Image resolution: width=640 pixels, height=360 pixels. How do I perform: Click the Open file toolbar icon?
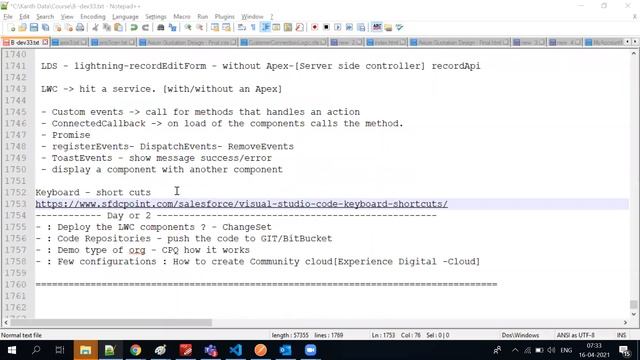pos(22,27)
